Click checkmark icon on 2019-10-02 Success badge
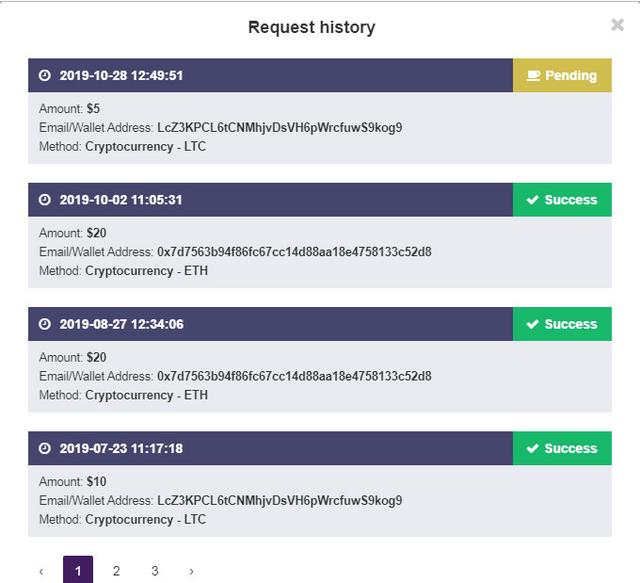Image resolution: width=640 pixels, height=583 pixels. pos(533,200)
